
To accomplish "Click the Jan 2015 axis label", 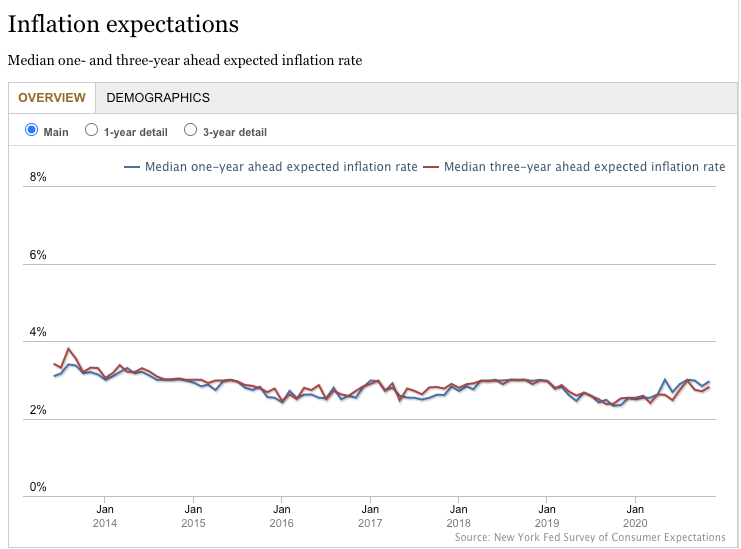I will click(x=193, y=515).
